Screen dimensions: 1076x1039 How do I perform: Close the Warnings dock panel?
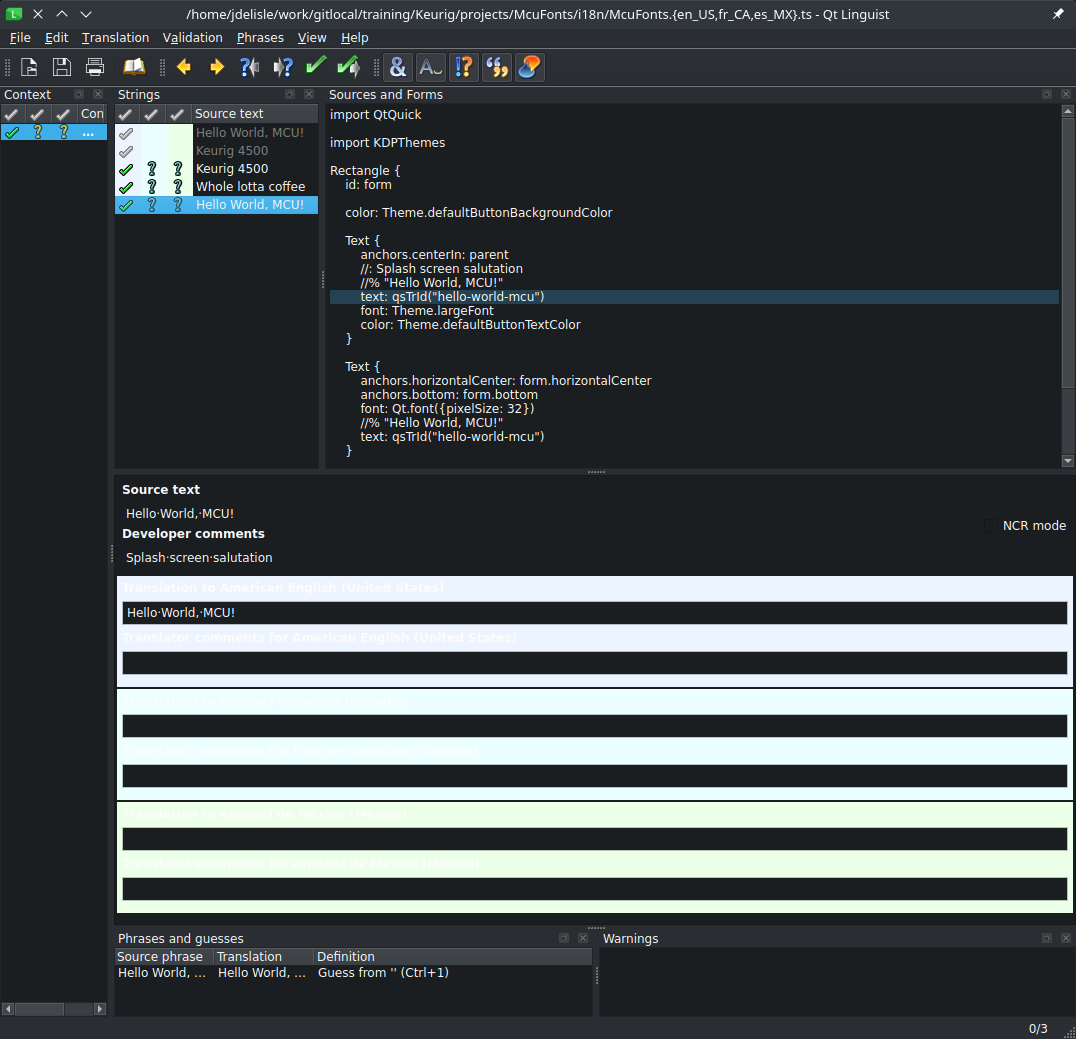tap(1066, 938)
